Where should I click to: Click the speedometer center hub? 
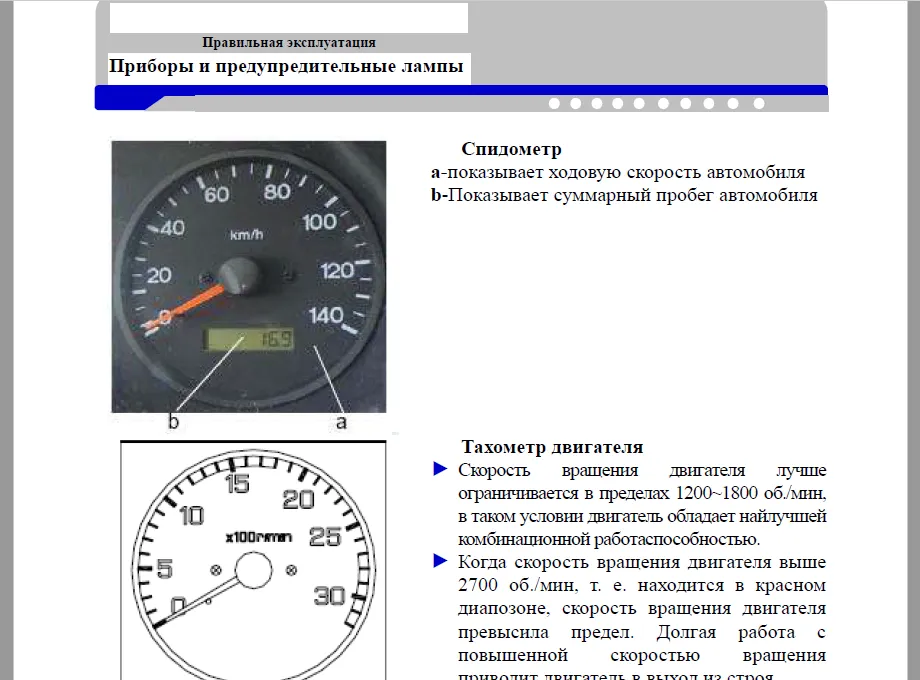[x=240, y=274]
